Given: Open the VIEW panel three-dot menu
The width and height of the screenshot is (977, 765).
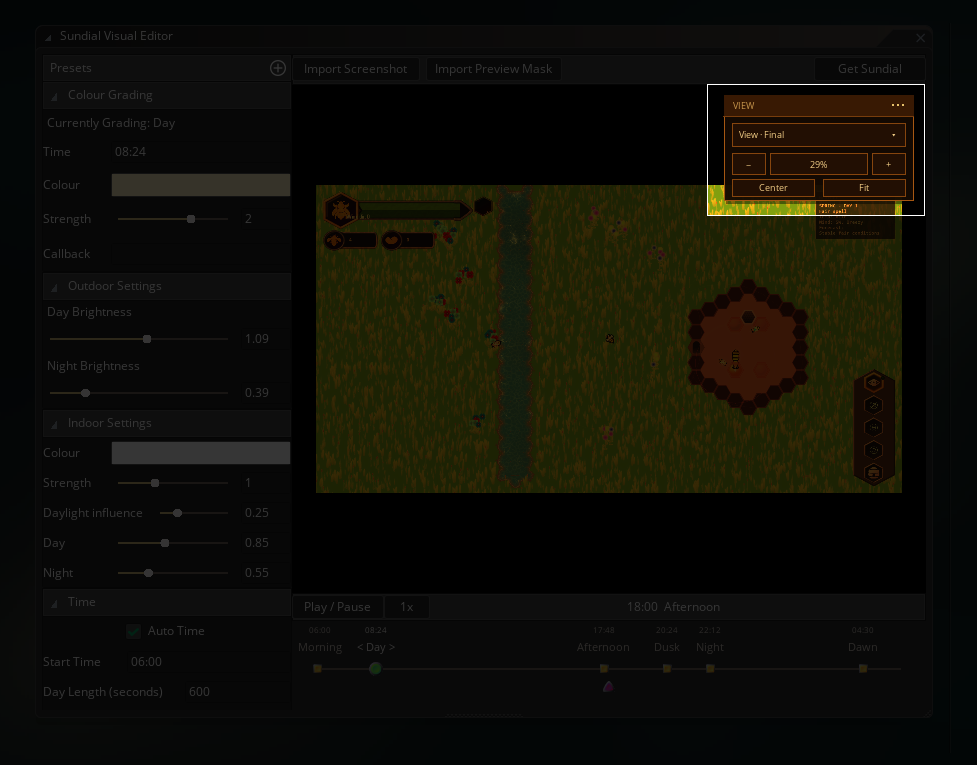Looking at the screenshot, I should pyautogui.click(x=898, y=105).
